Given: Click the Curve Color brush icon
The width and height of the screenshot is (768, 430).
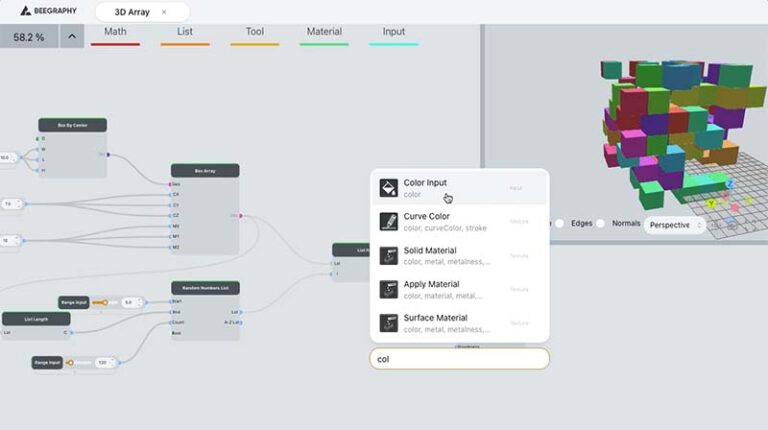Looking at the screenshot, I should 389,222.
